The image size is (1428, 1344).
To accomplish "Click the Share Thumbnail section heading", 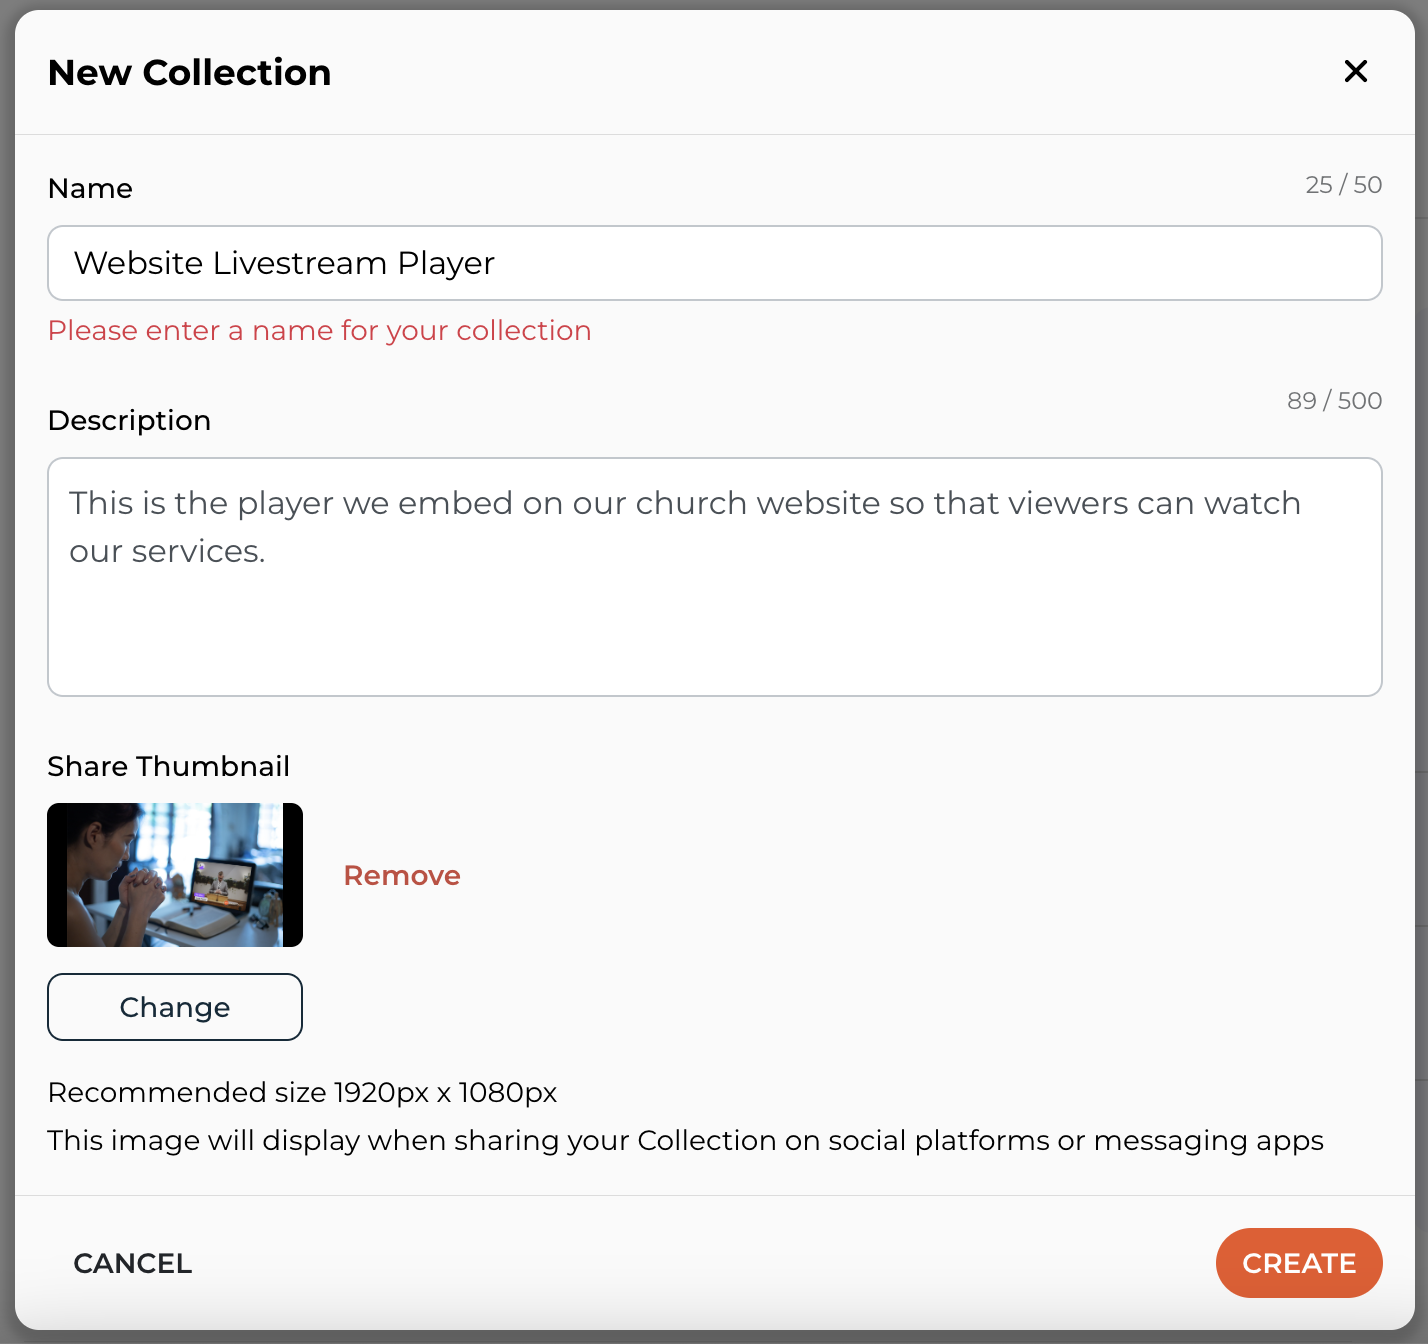I will 168,766.
